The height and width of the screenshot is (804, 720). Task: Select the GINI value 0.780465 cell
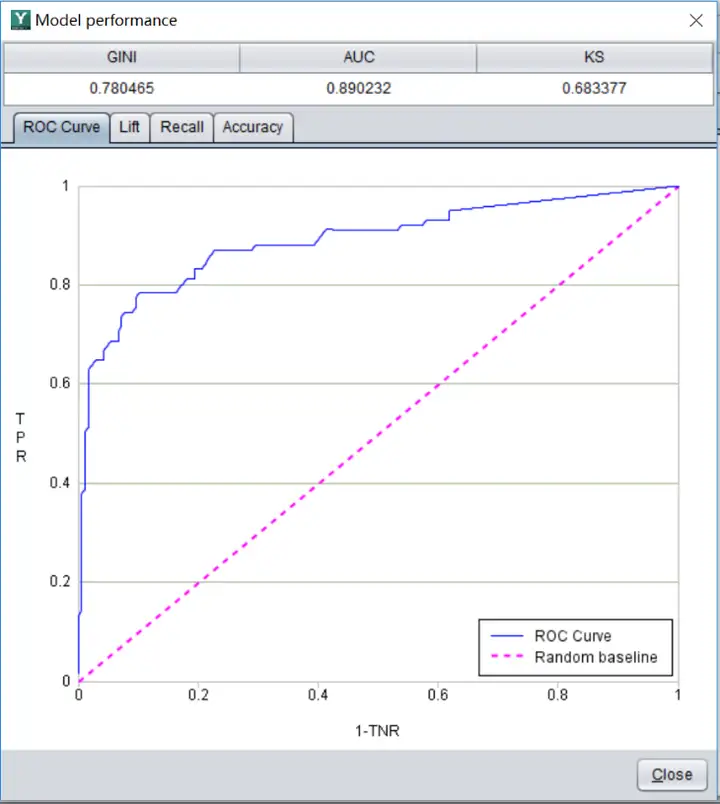[x=122, y=89]
